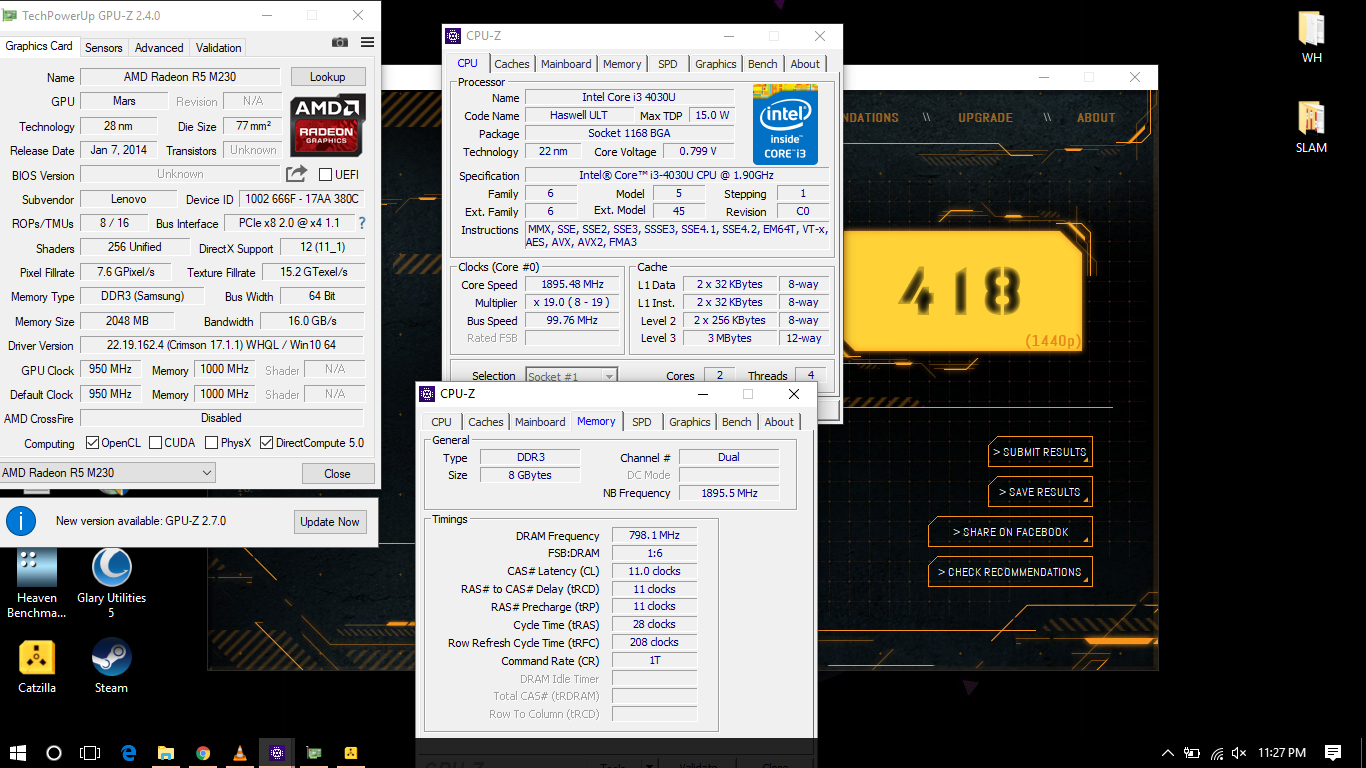Click the Bus Interface question mark help icon
This screenshot has width=1366, height=768.
pyautogui.click(x=362, y=223)
